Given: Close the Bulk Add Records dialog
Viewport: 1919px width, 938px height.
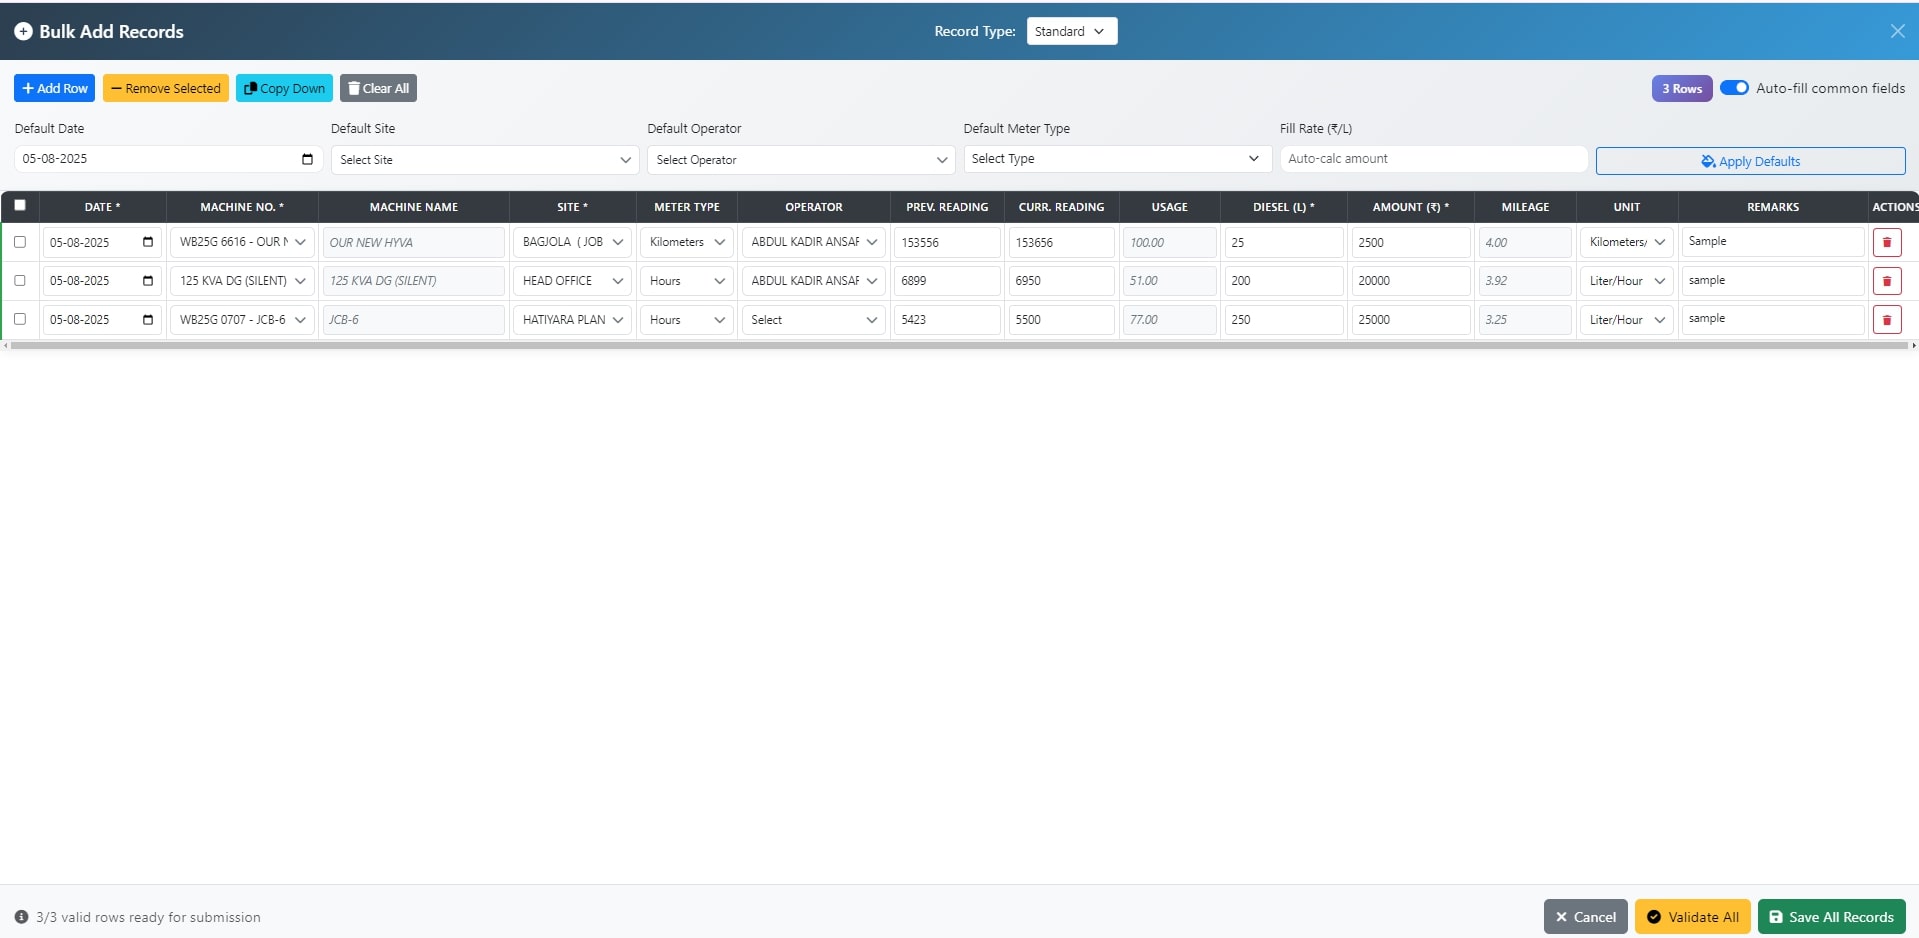Looking at the screenshot, I should (1897, 31).
